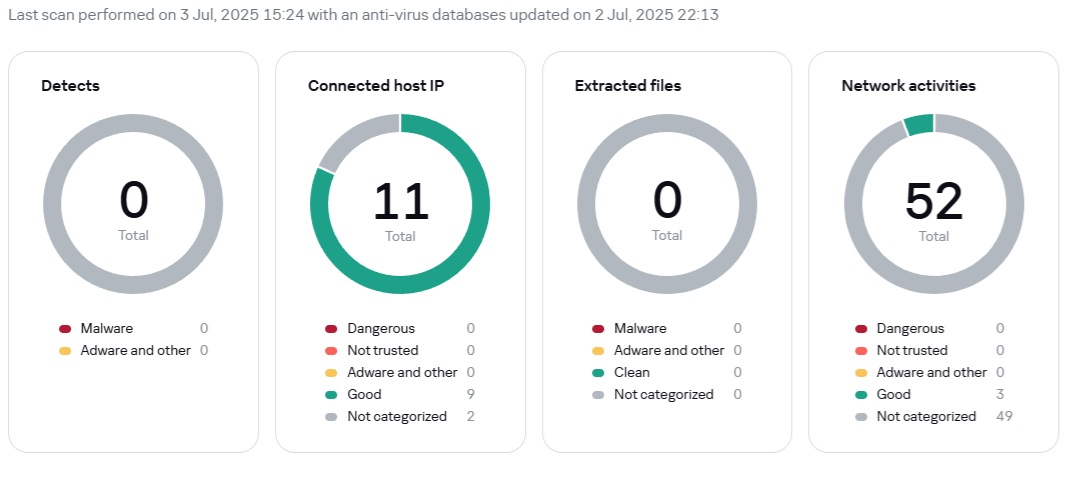Click Malware label in Extracted files card
The height and width of the screenshot is (477, 1082).
[x=640, y=329]
